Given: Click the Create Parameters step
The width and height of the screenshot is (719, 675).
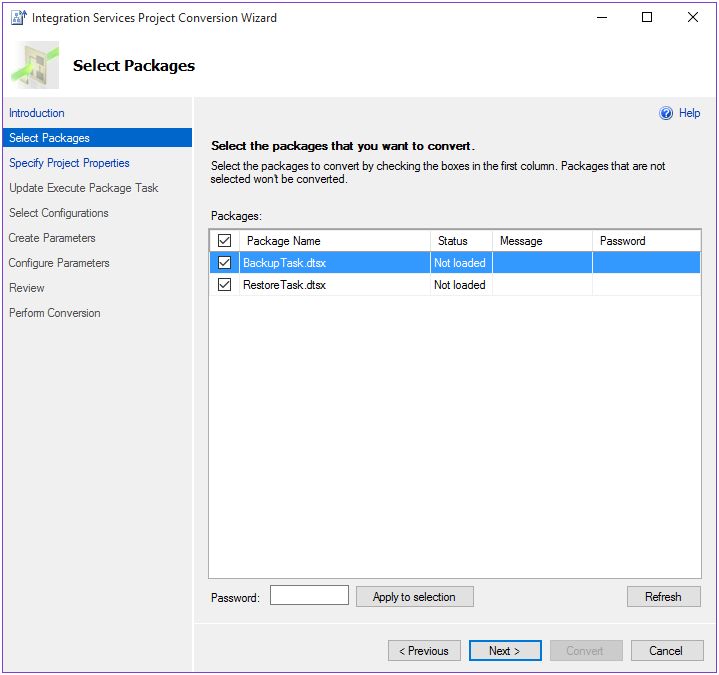Looking at the screenshot, I should coord(52,238).
